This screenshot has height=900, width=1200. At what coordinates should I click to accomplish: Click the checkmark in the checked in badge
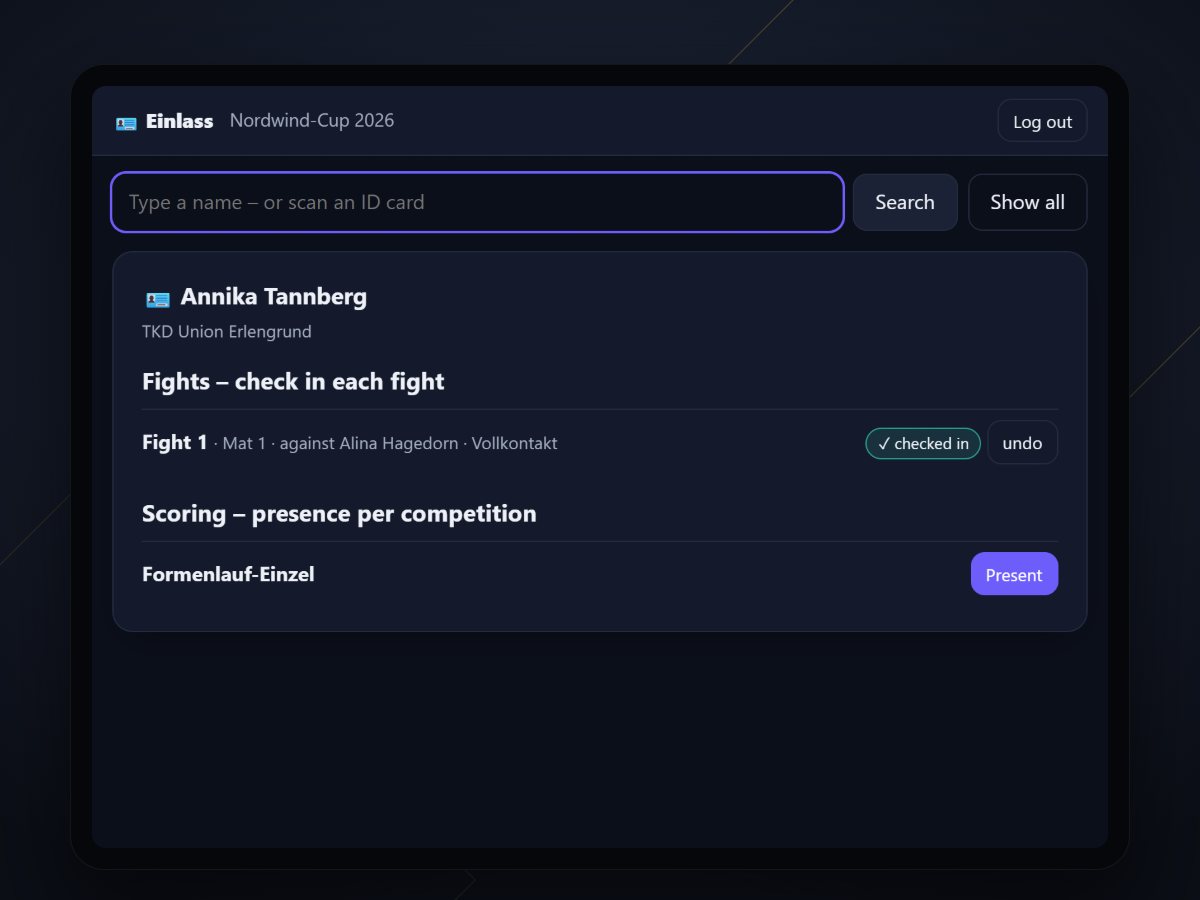(x=884, y=444)
